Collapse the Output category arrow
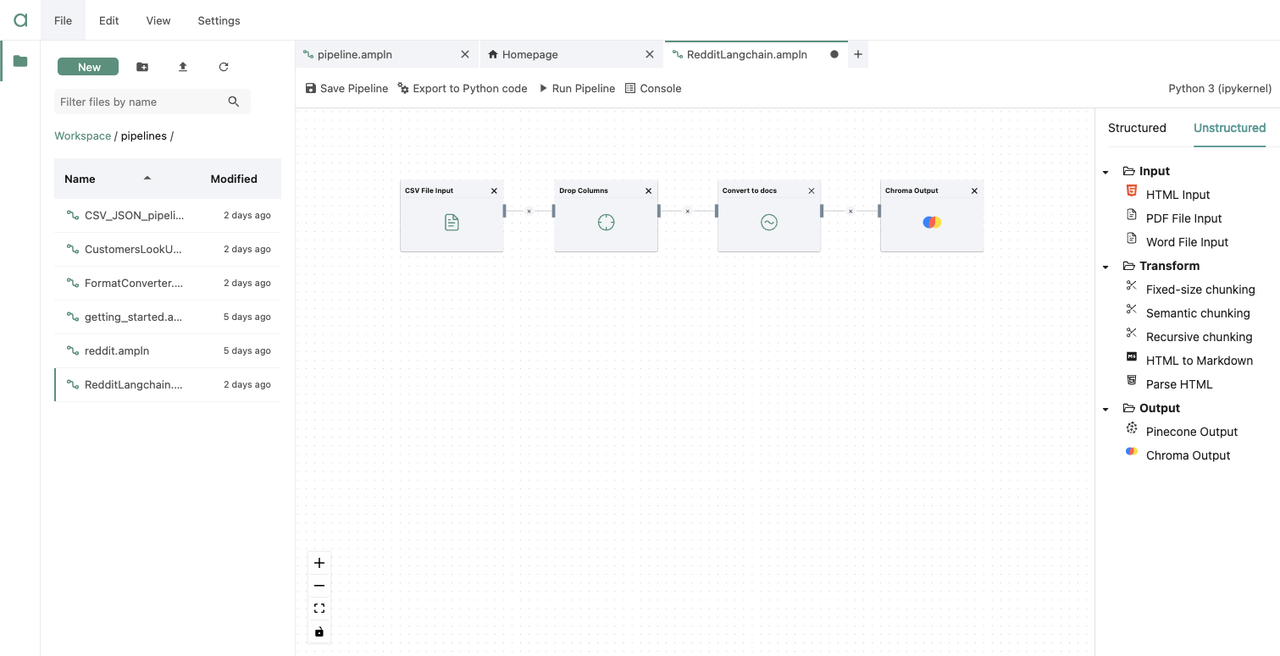This screenshot has height=656, width=1280. click(x=1106, y=409)
